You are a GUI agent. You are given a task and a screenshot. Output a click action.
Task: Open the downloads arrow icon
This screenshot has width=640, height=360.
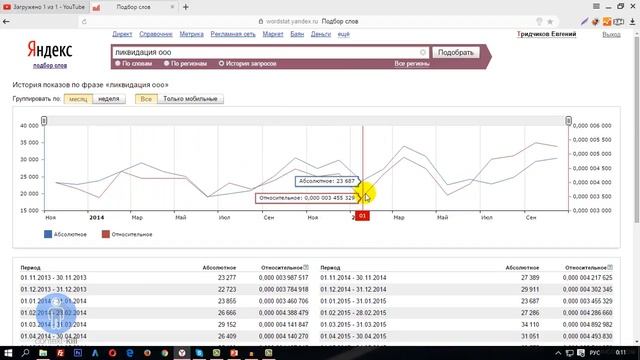click(x=632, y=22)
